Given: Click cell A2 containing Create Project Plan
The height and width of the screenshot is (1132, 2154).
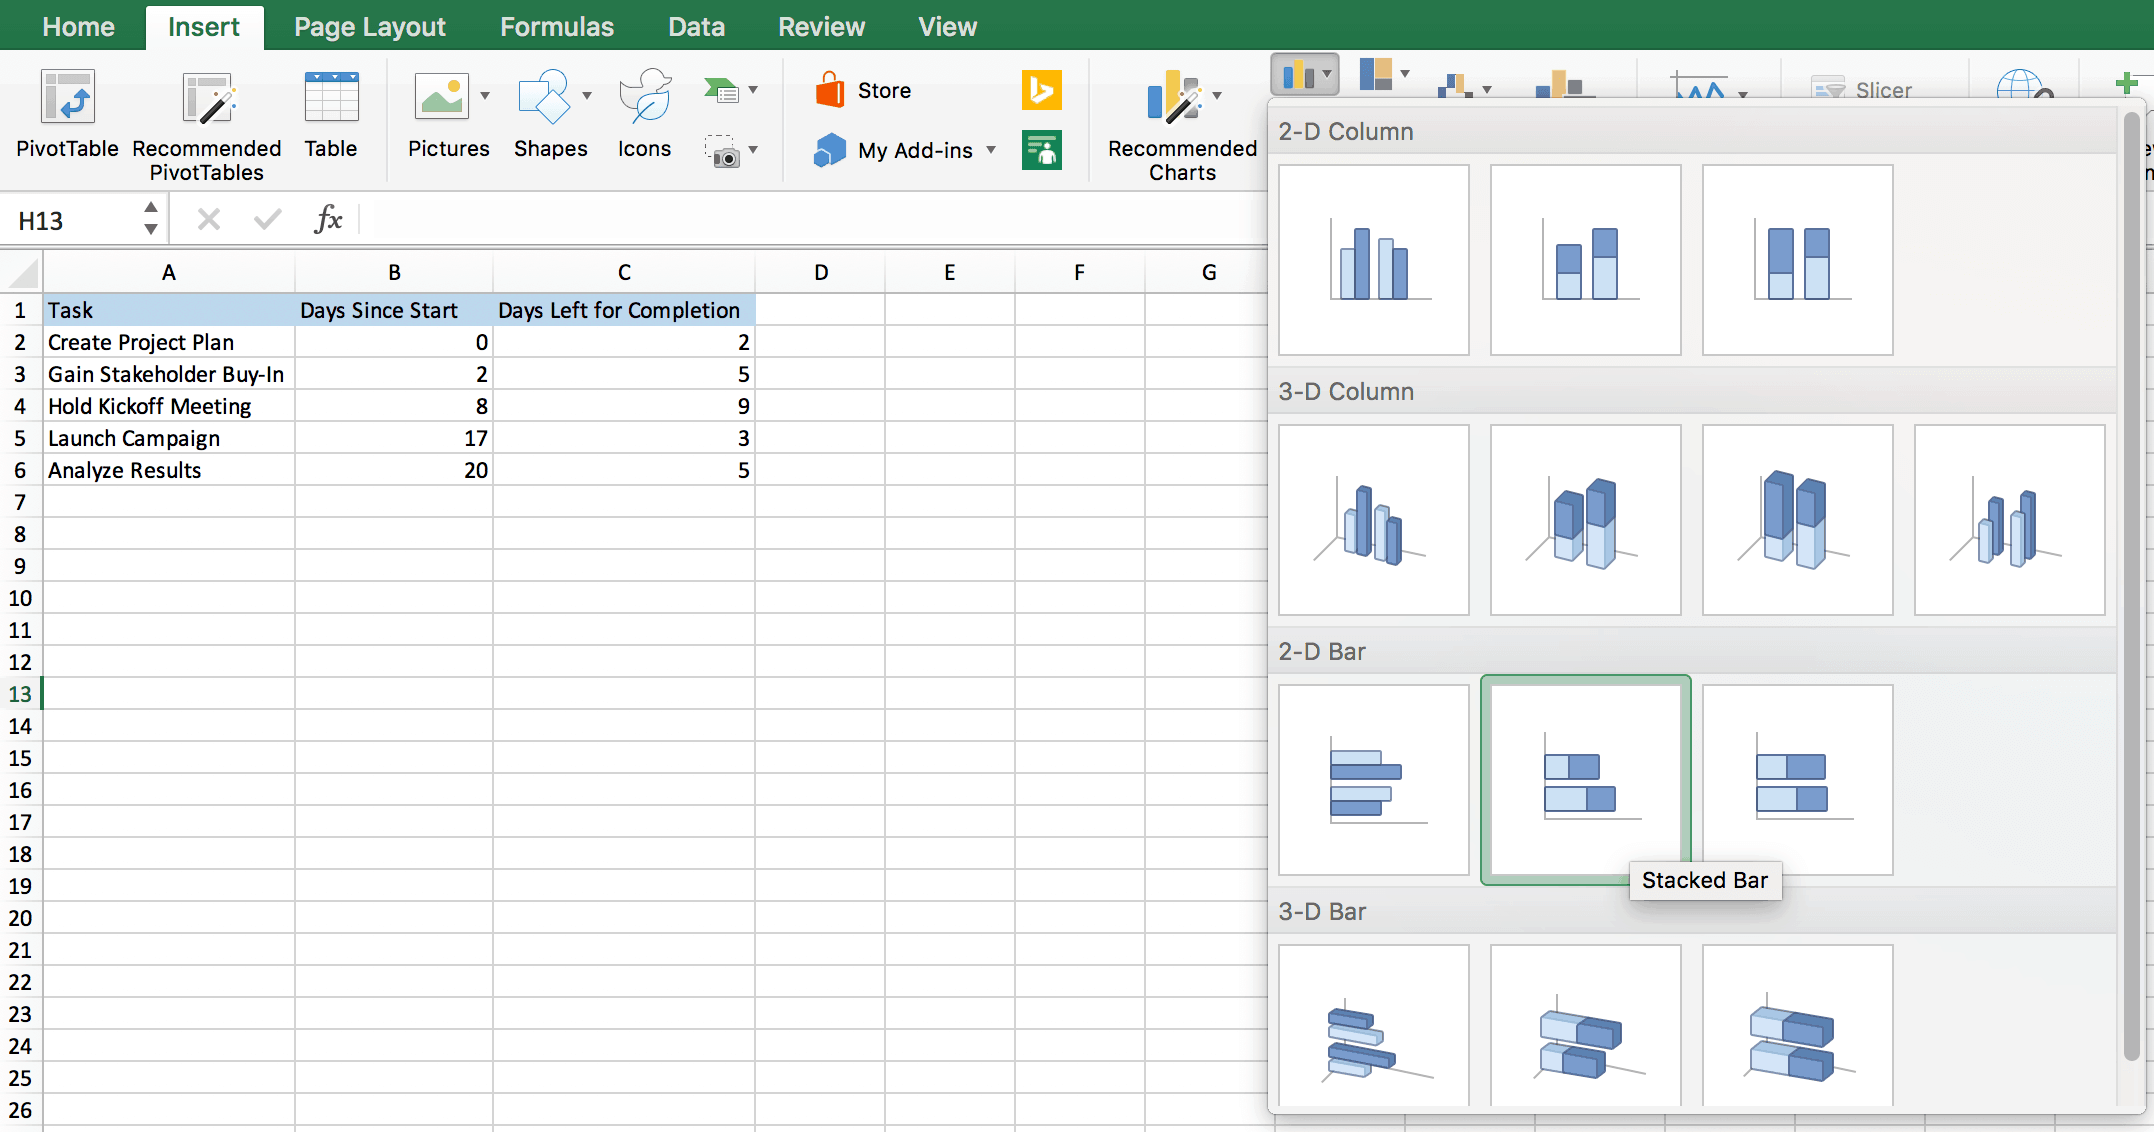Looking at the screenshot, I should (x=168, y=342).
